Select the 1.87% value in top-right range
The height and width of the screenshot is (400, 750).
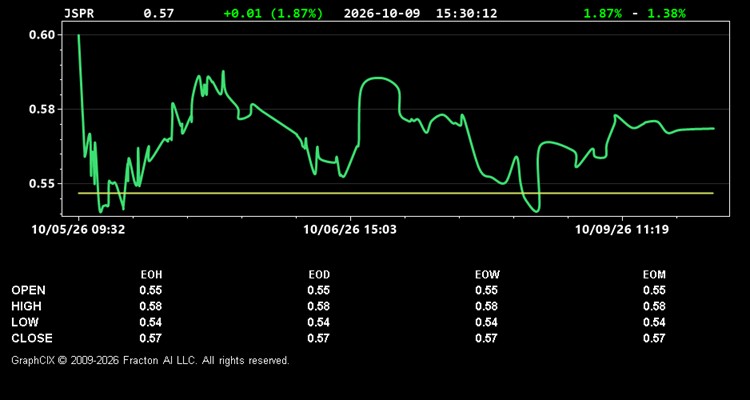(x=603, y=13)
